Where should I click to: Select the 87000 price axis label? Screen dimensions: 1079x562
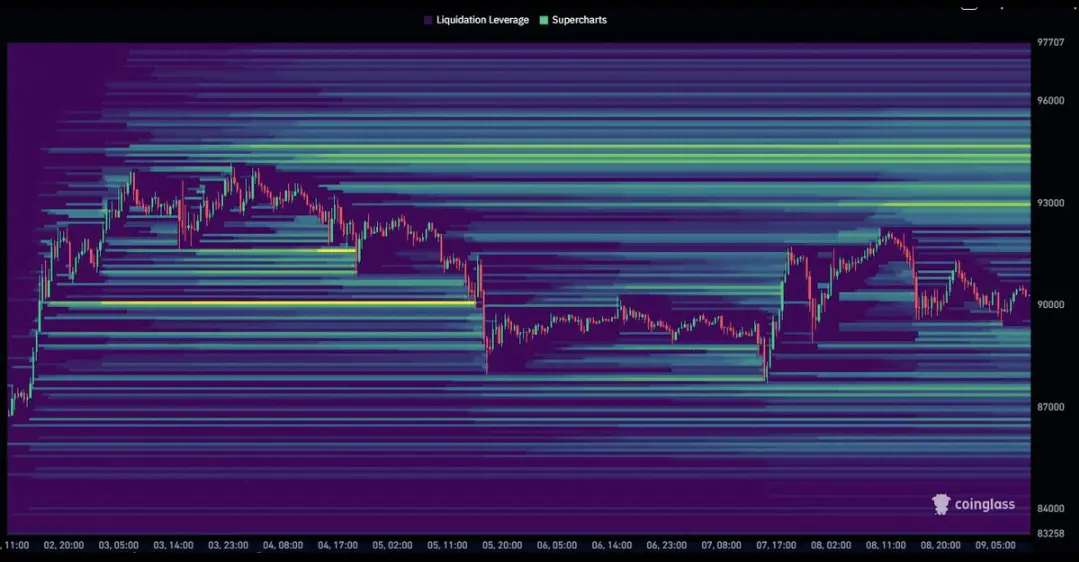pos(1051,407)
